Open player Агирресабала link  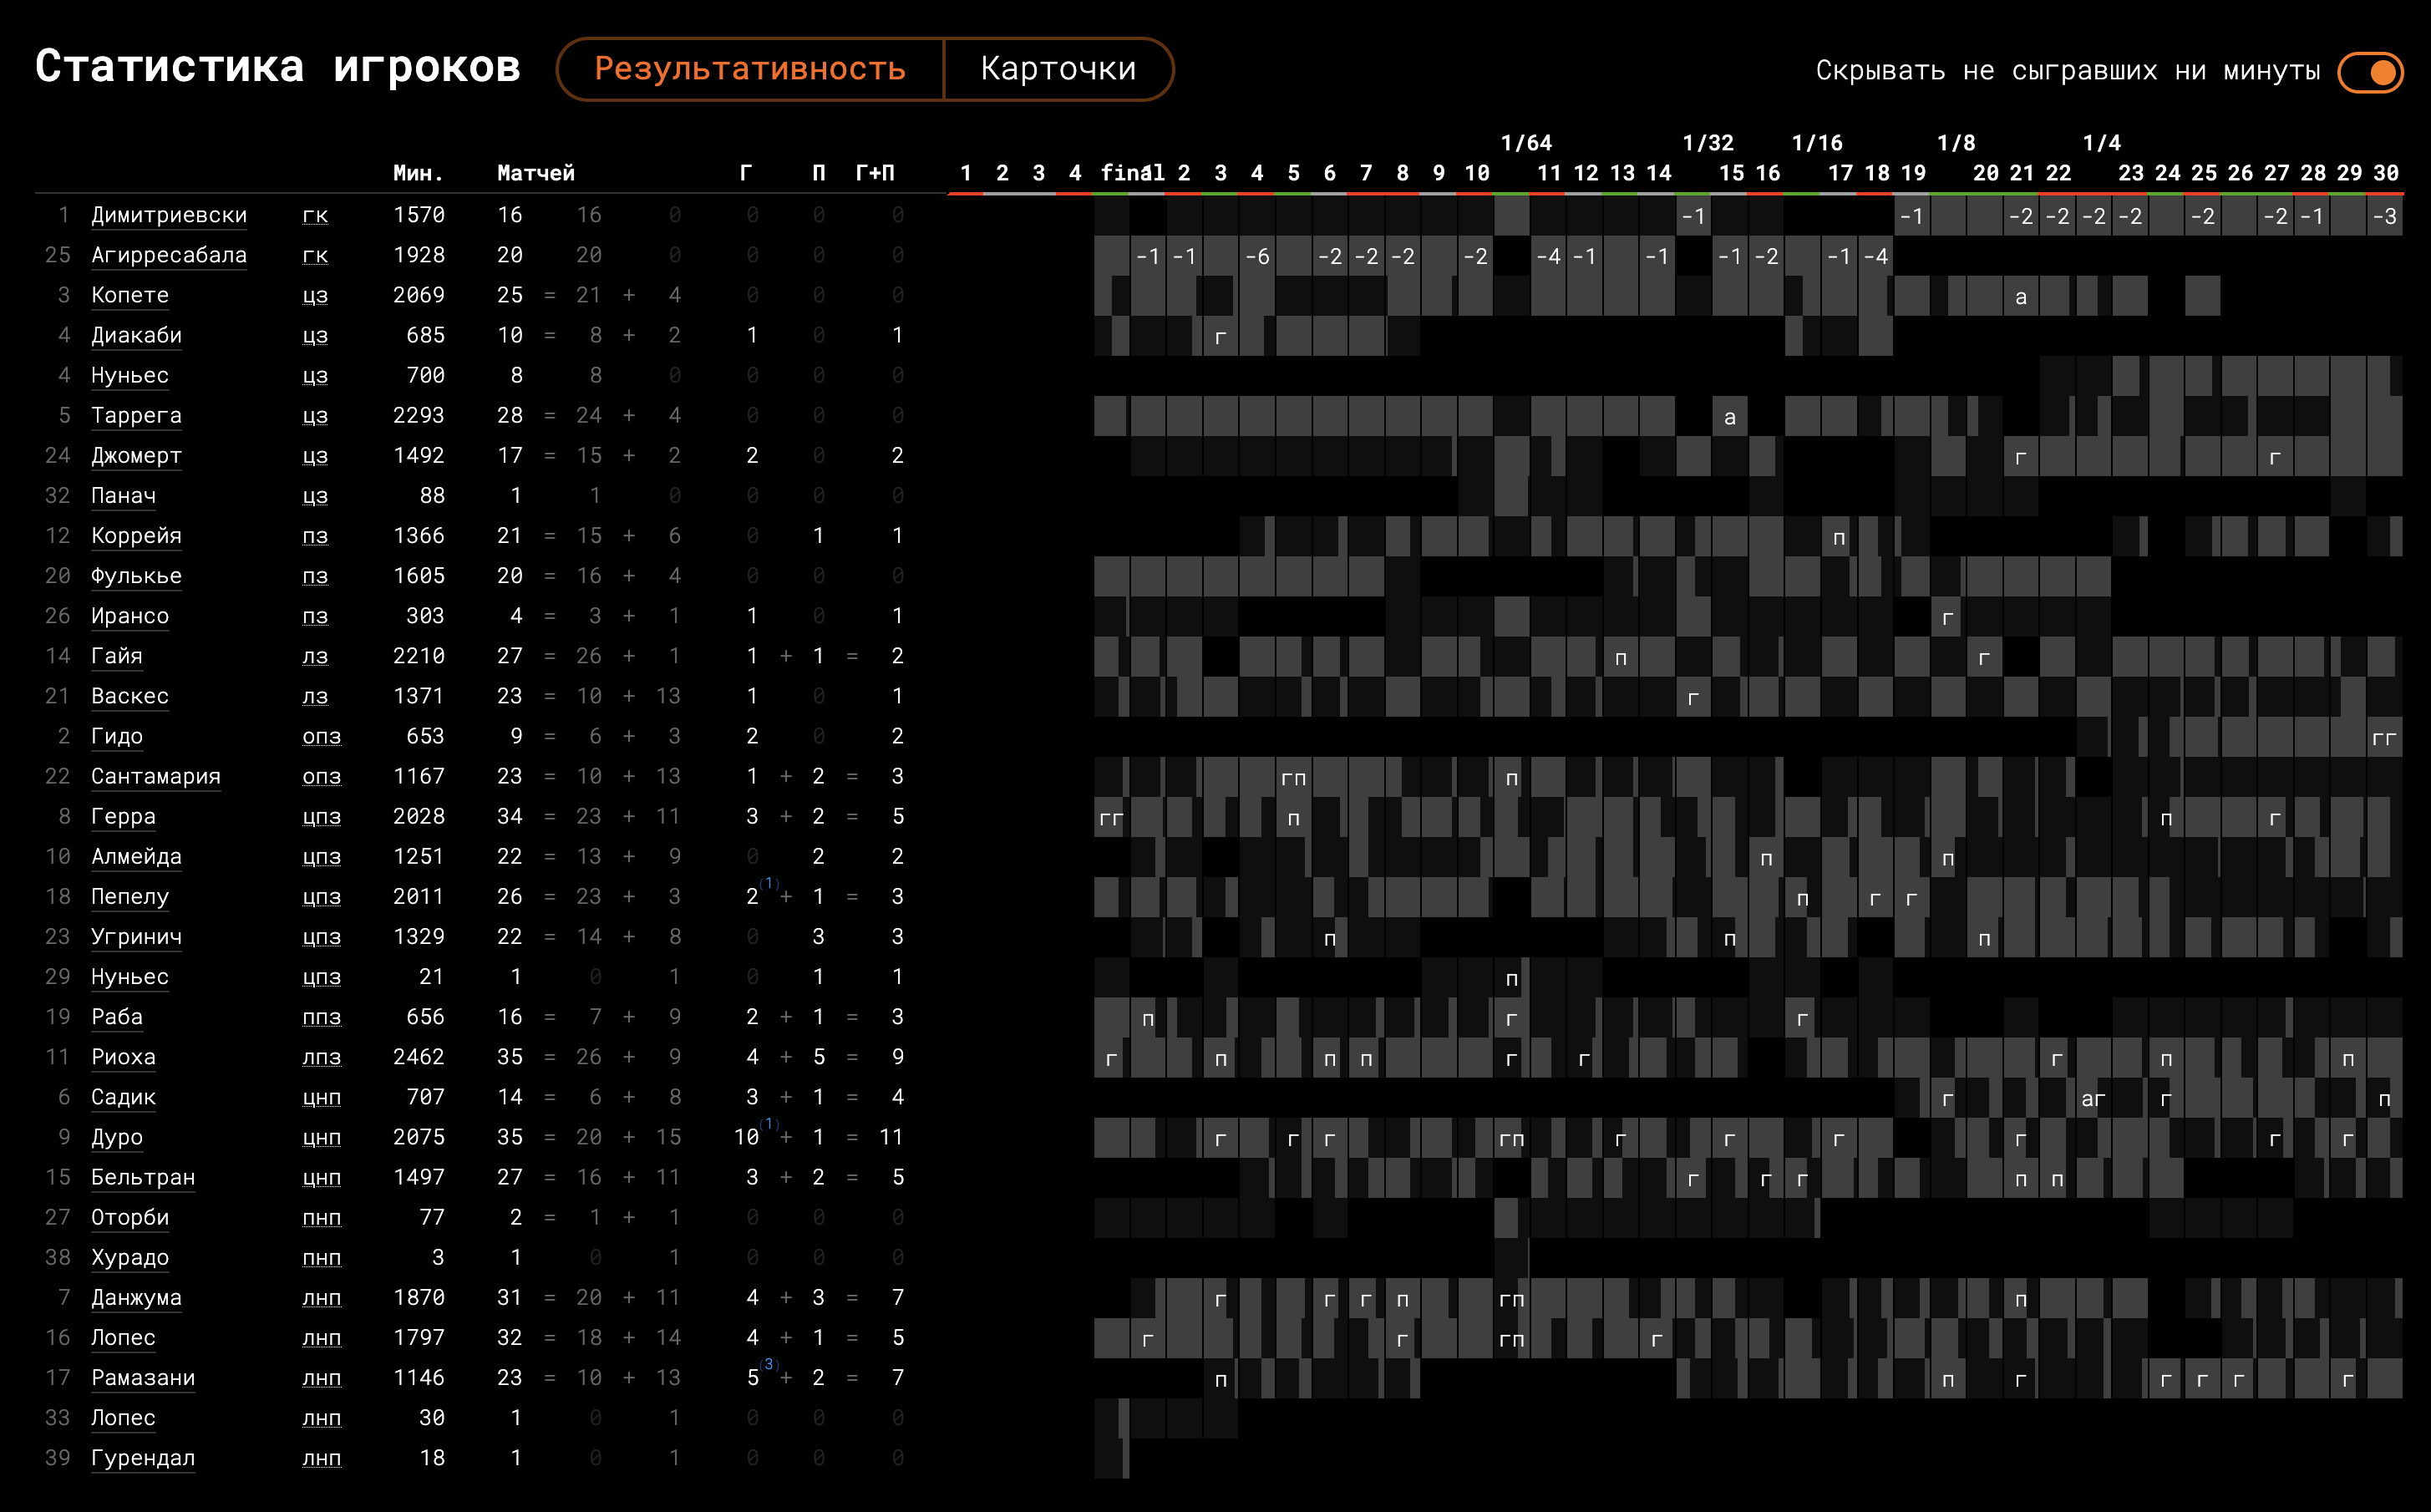point(168,255)
